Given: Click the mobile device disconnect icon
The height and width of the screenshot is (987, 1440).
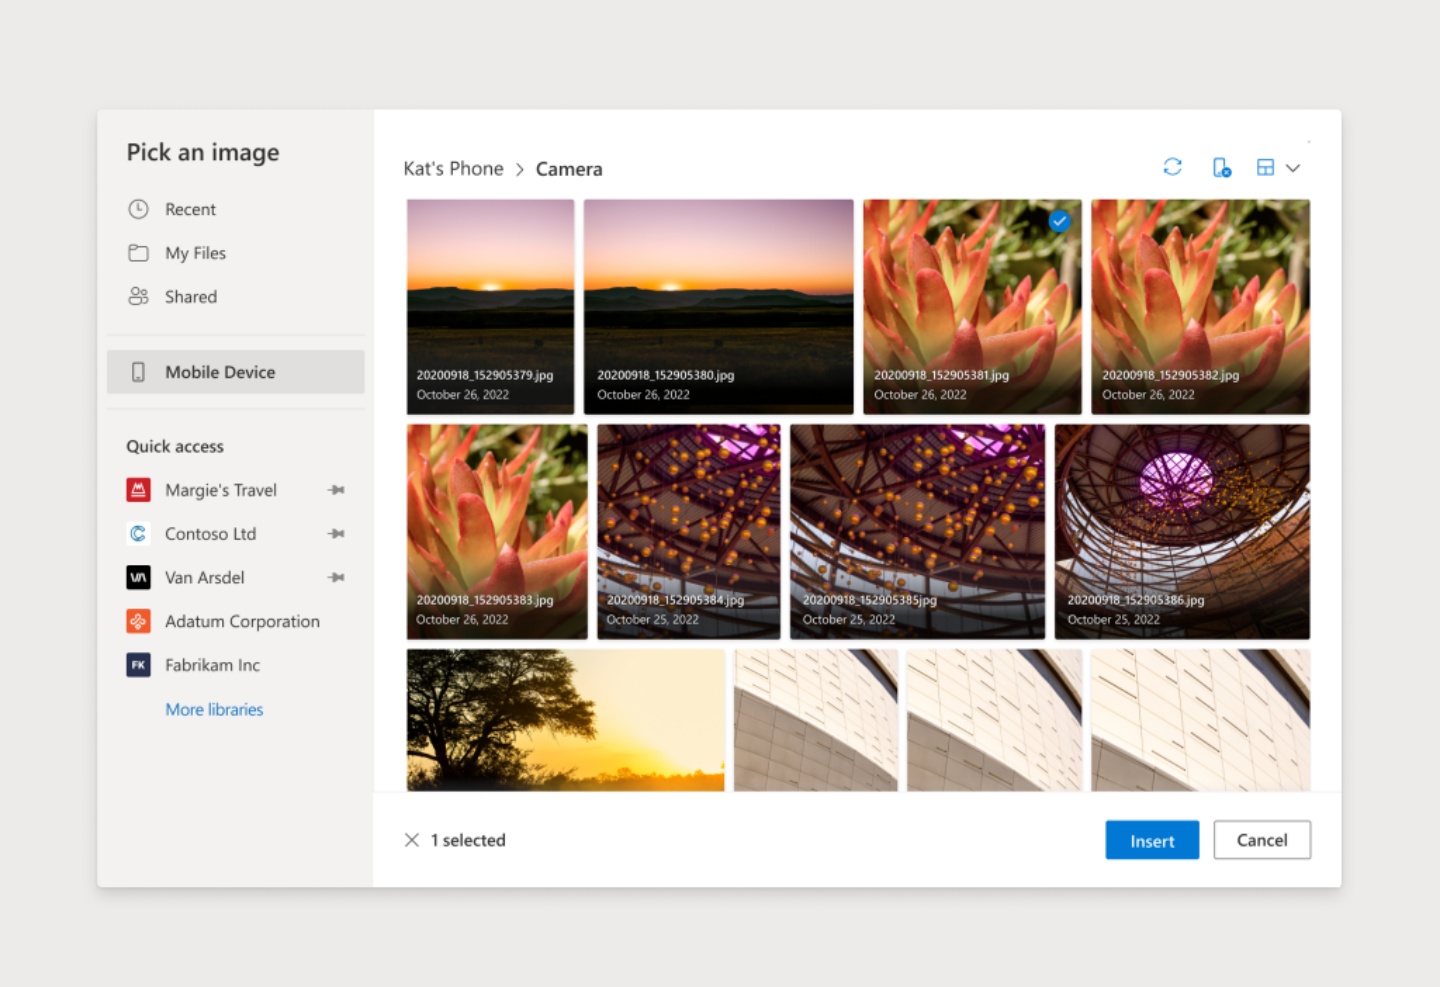Looking at the screenshot, I should (x=1221, y=168).
